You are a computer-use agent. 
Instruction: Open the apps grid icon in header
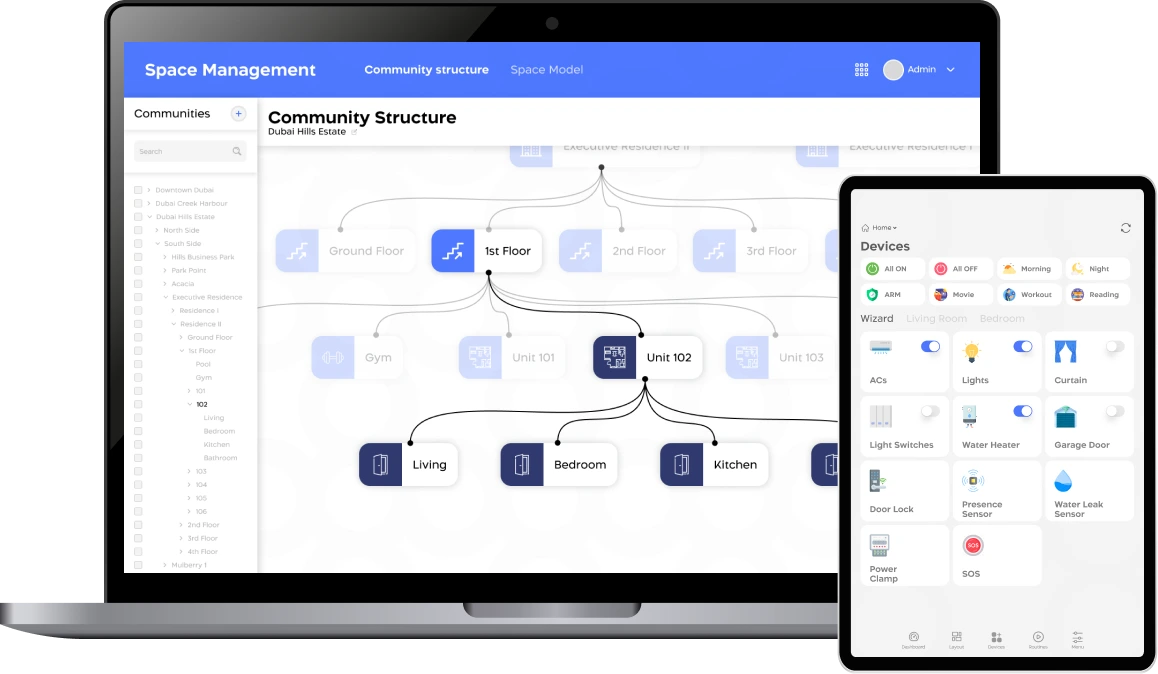861,70
